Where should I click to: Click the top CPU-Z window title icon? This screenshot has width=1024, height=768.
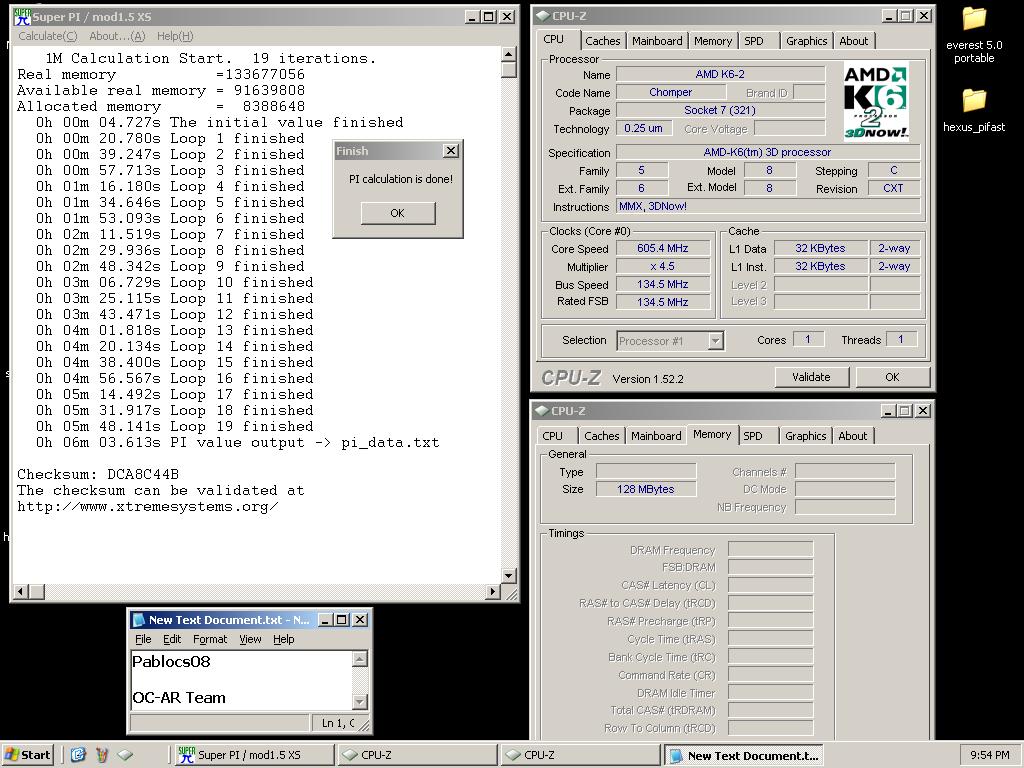click(542, 16)
